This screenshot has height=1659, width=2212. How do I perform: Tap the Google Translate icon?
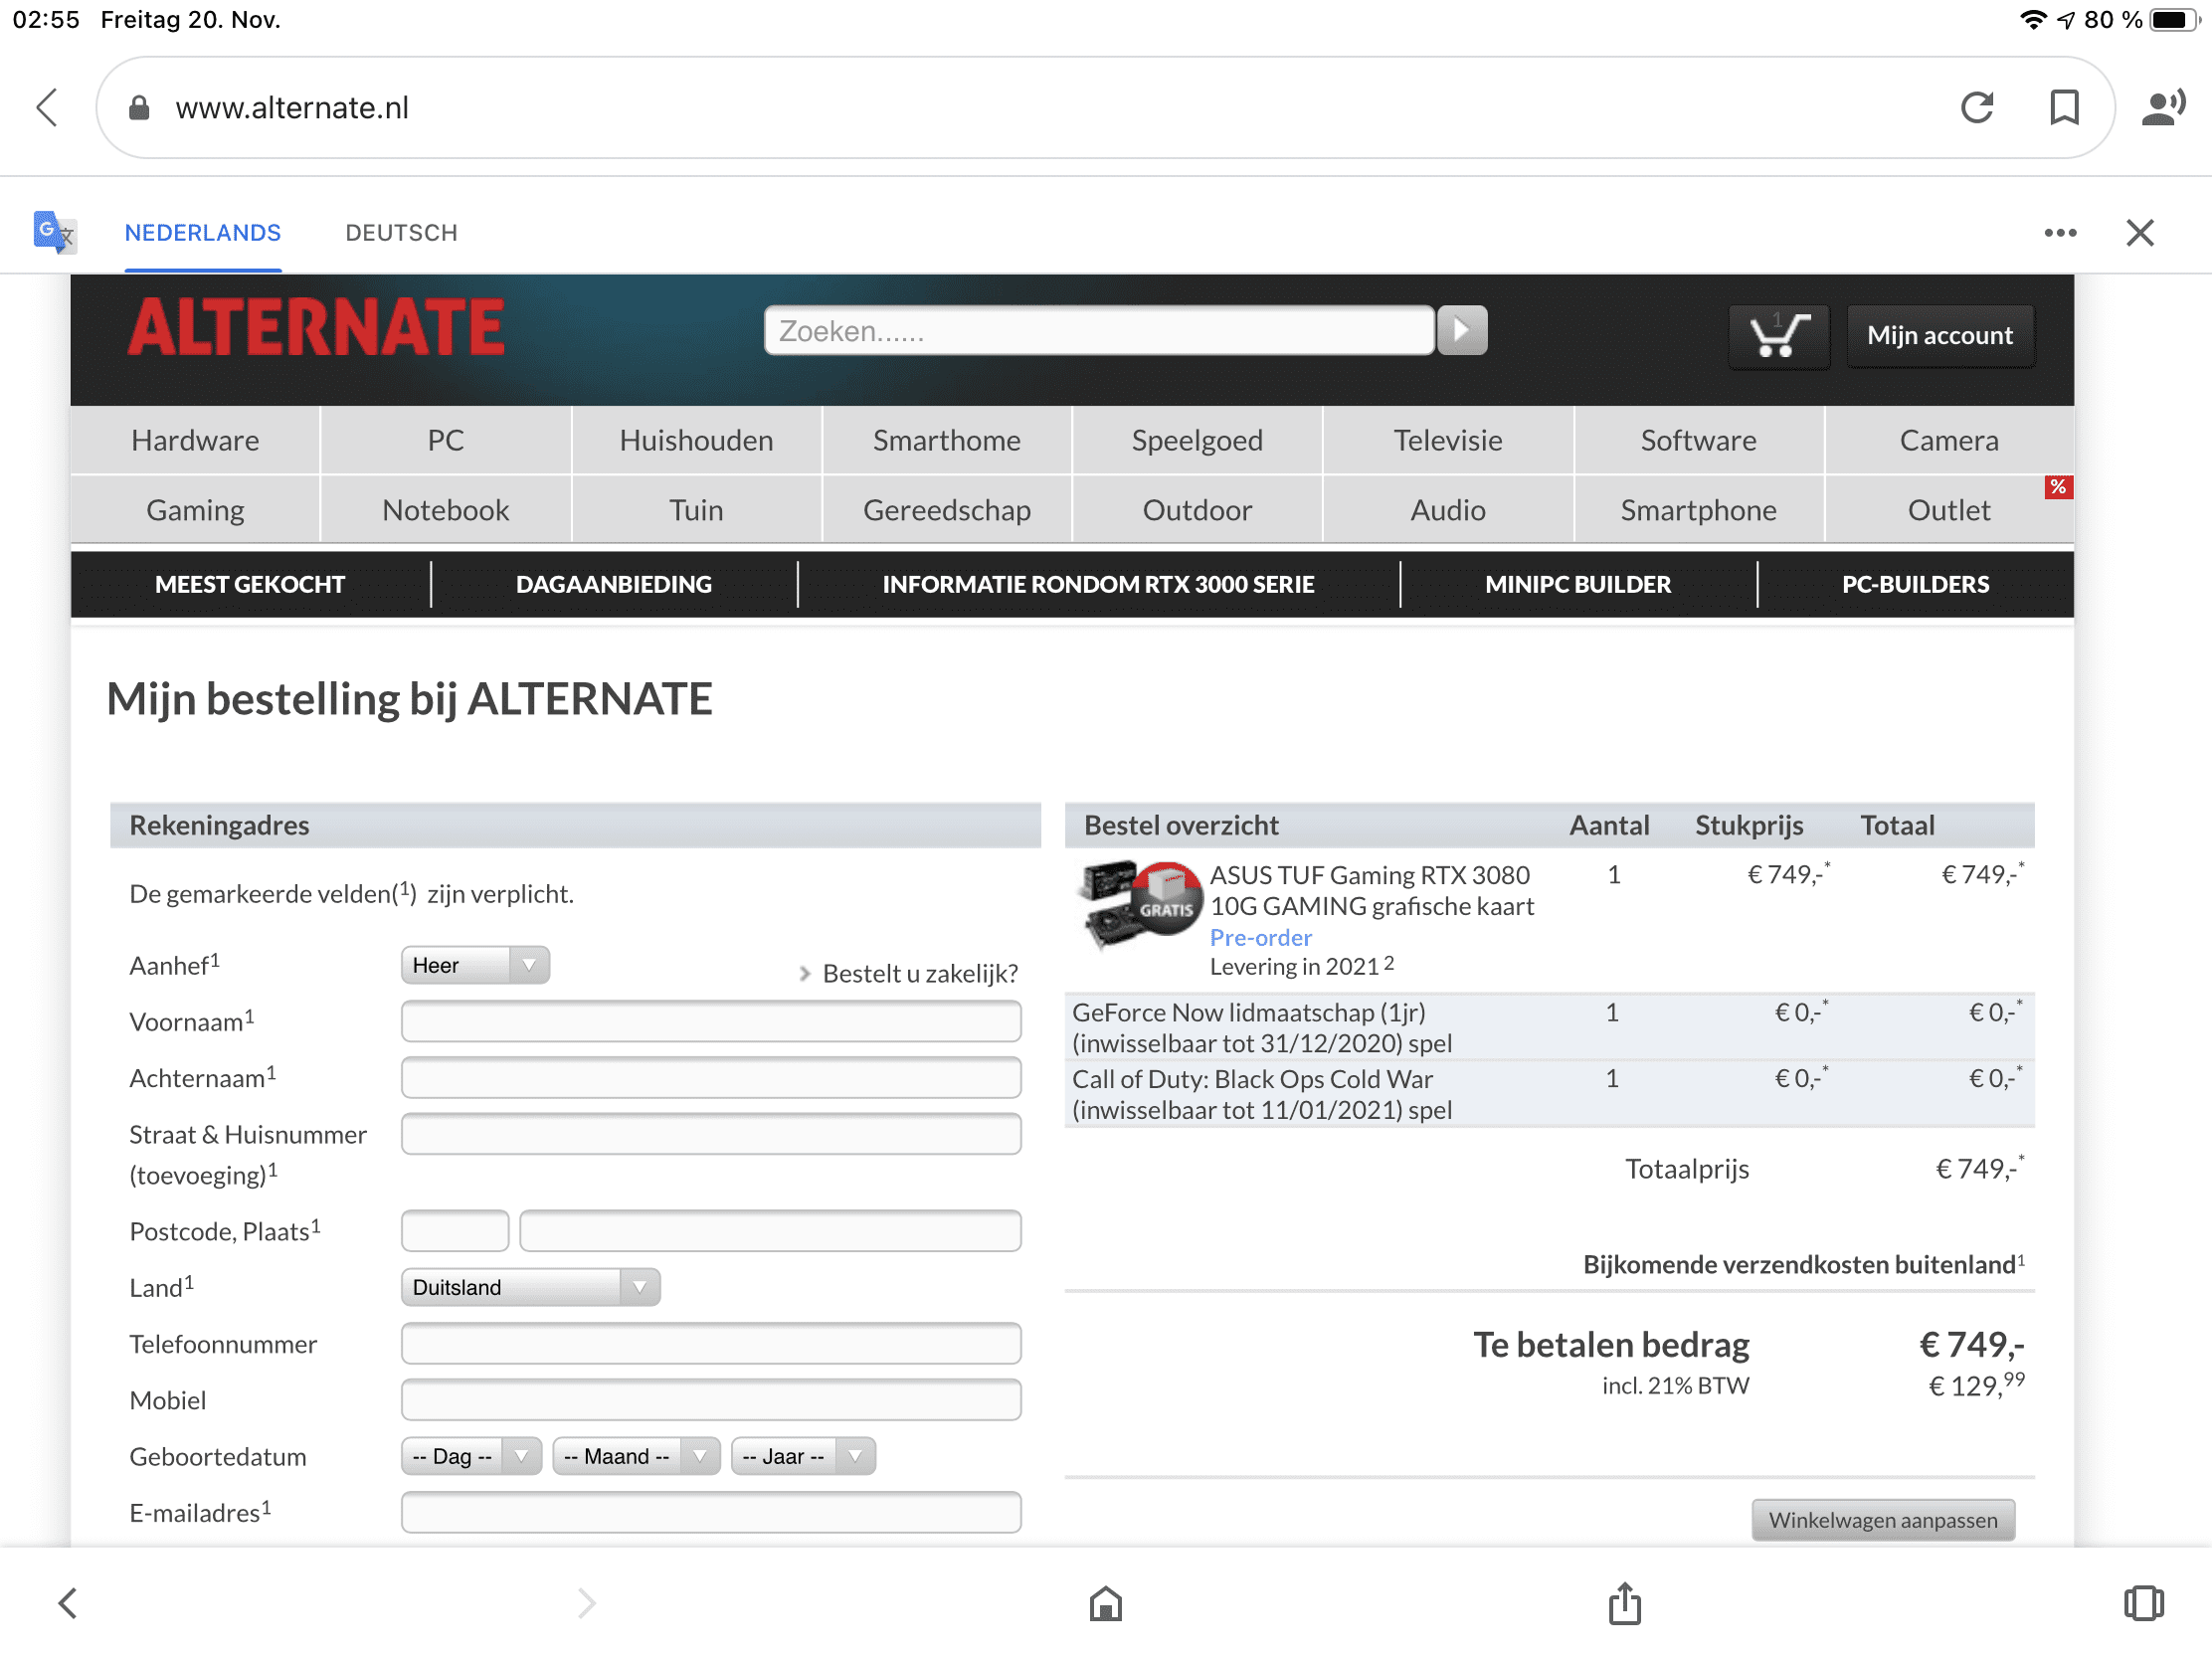pos(53,232)
